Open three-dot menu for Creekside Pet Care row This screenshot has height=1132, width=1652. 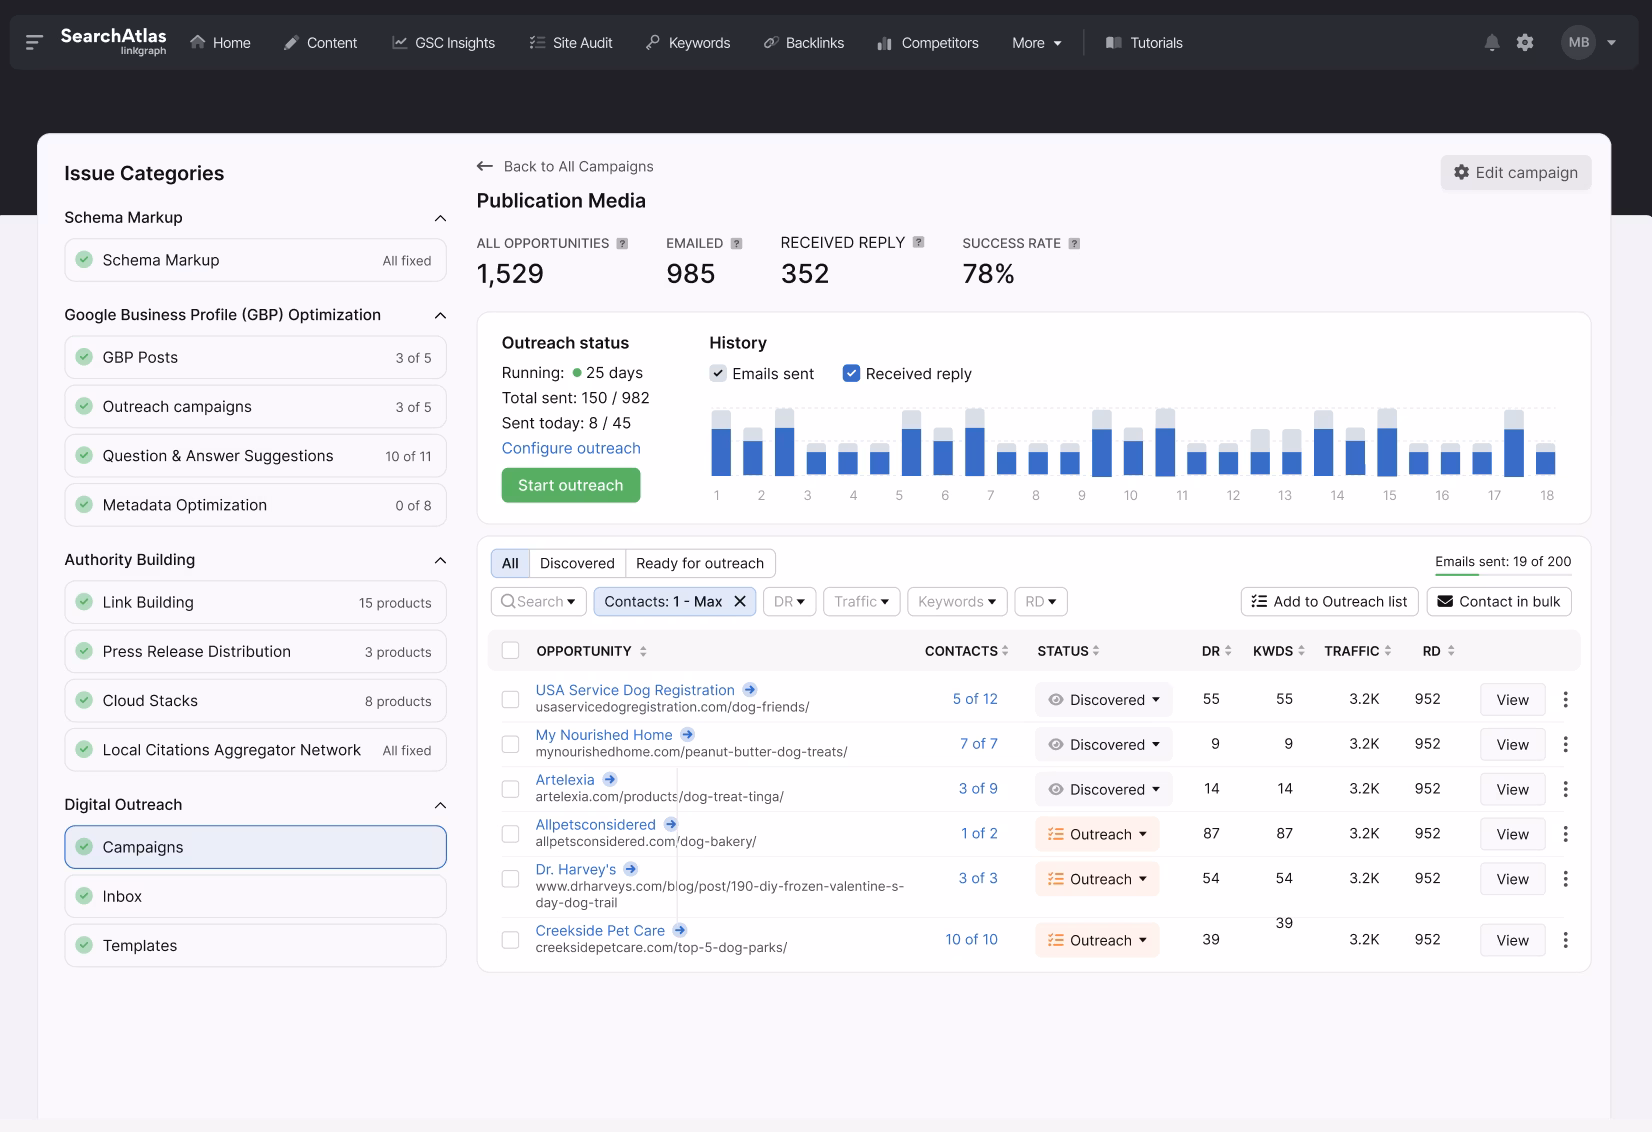1565,940
